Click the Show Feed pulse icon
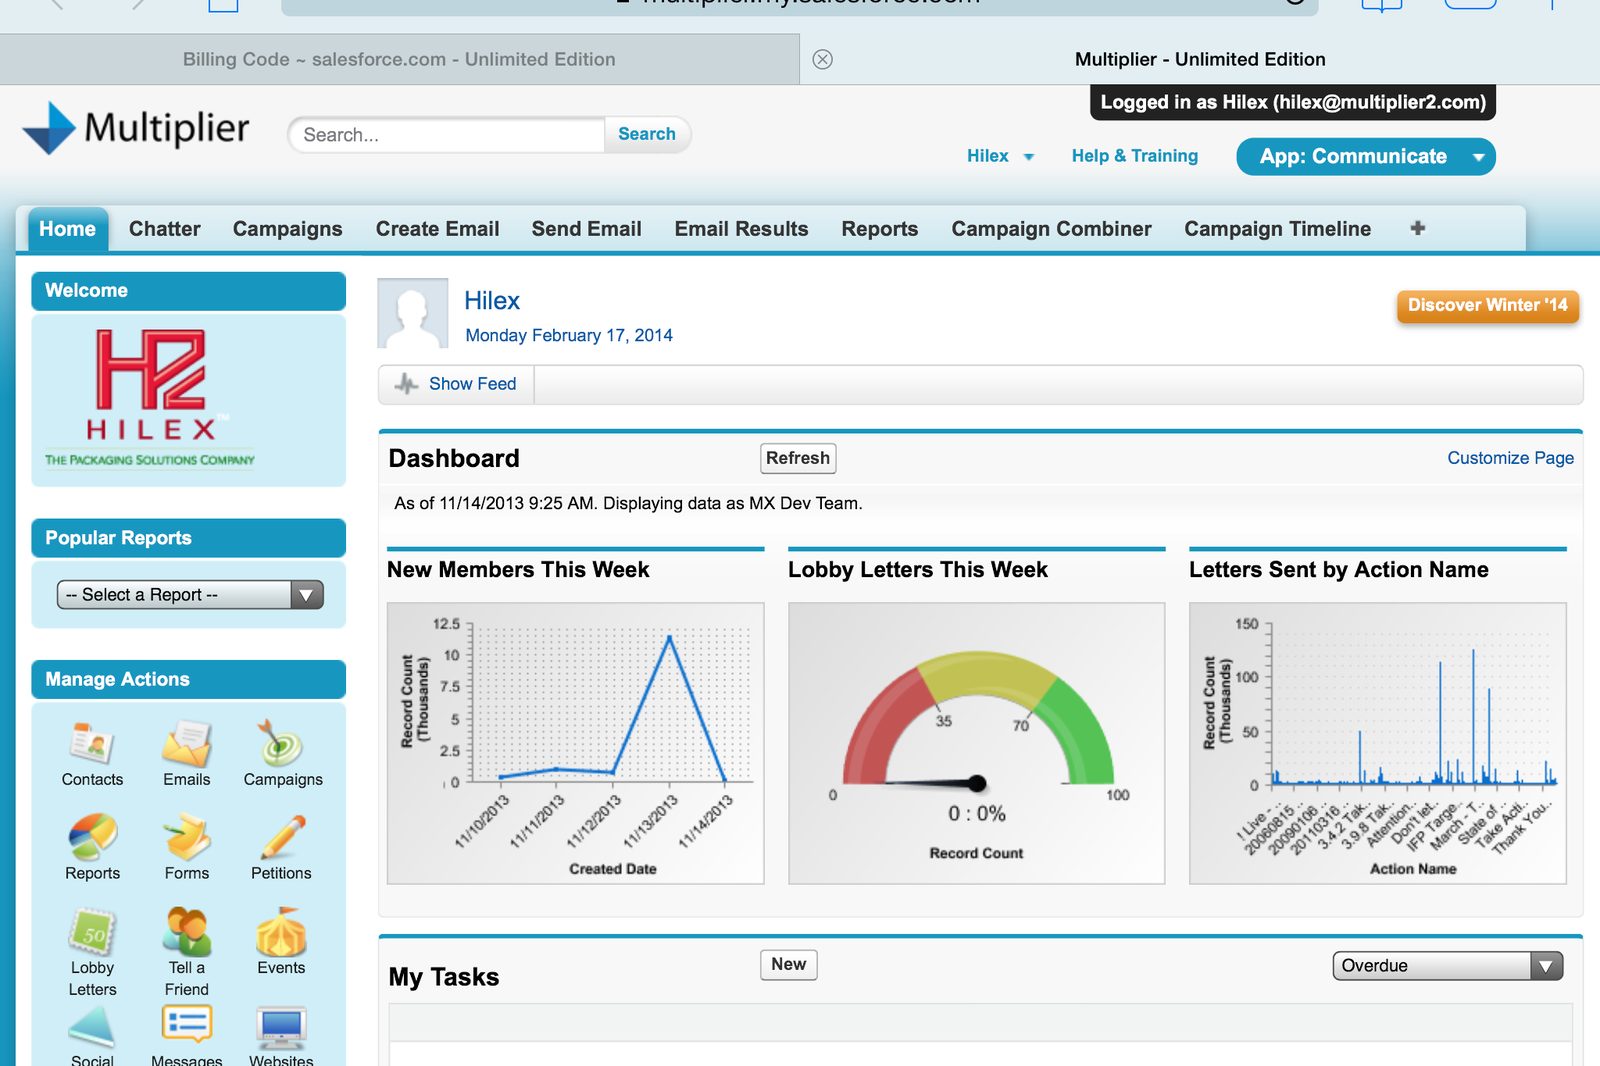 point(406,384)
